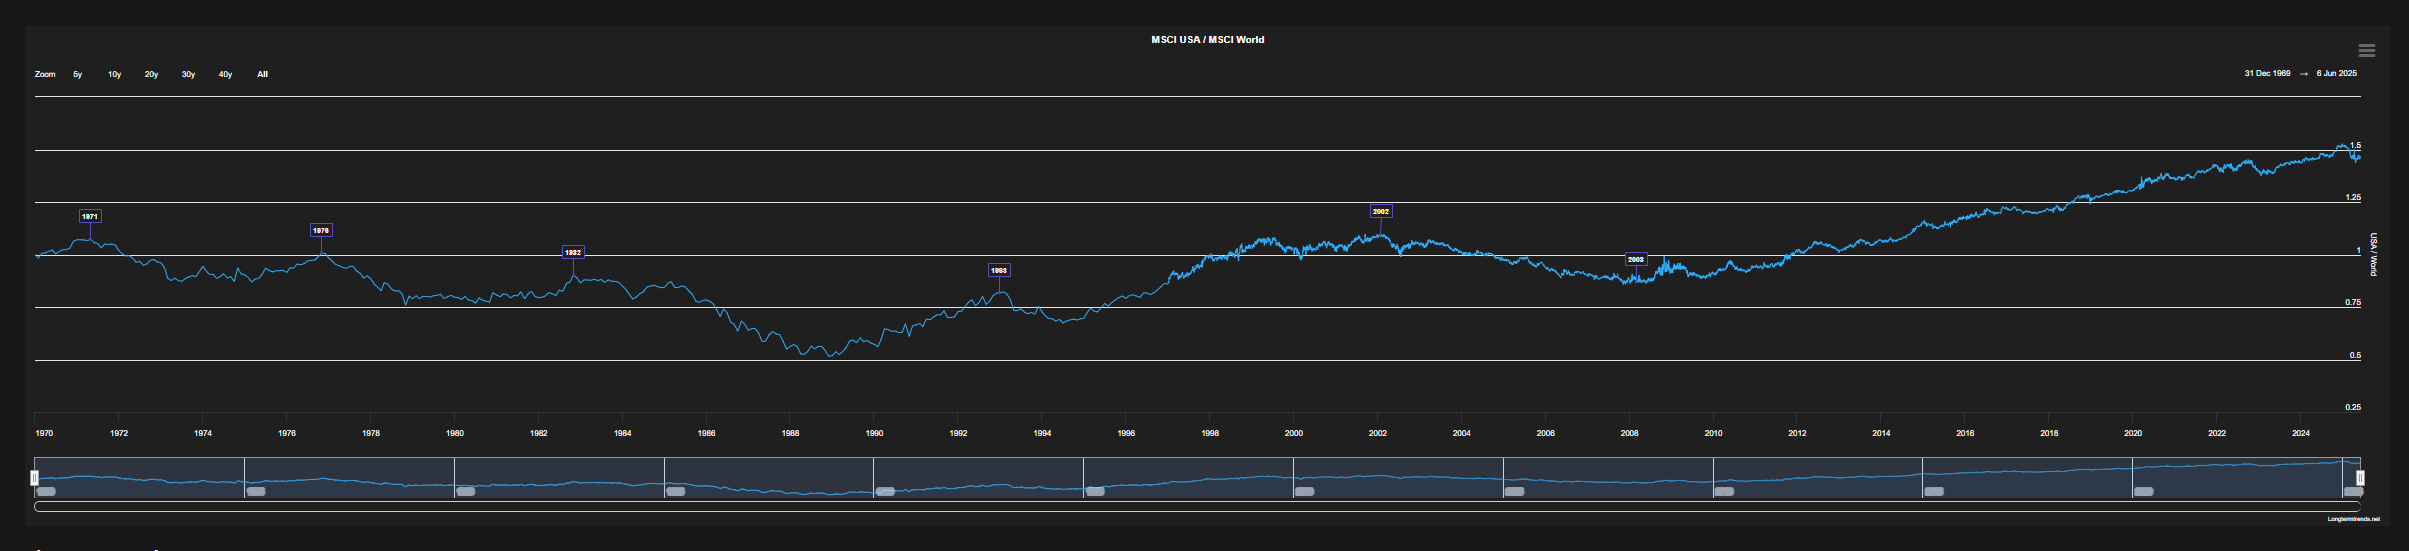Click the 1976 flag marker
Screen dimensions: 2409x551
(x=321, y=230)
